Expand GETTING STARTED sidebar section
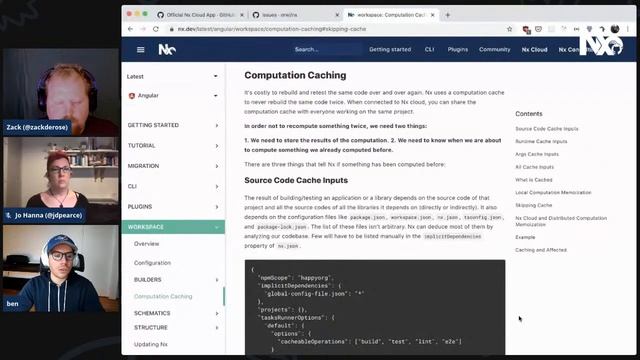Image resolution: width=640 pixels, height=360 pixels. click(x=173, y=125)
